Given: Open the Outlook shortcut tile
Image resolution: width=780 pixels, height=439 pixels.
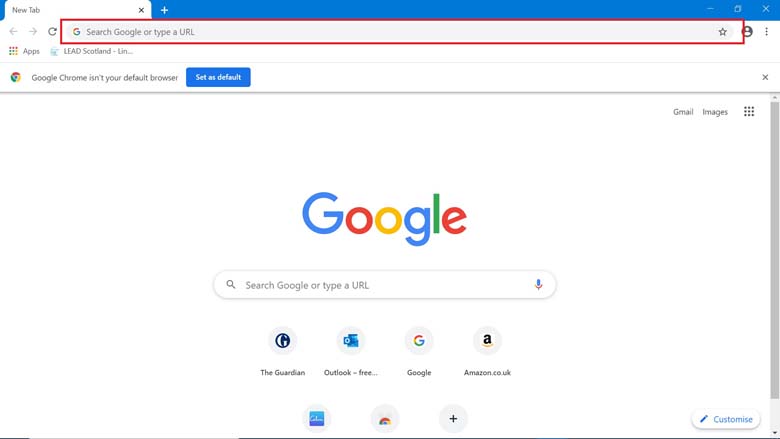Looking at the screenshot, I should [x=351, y=342].
